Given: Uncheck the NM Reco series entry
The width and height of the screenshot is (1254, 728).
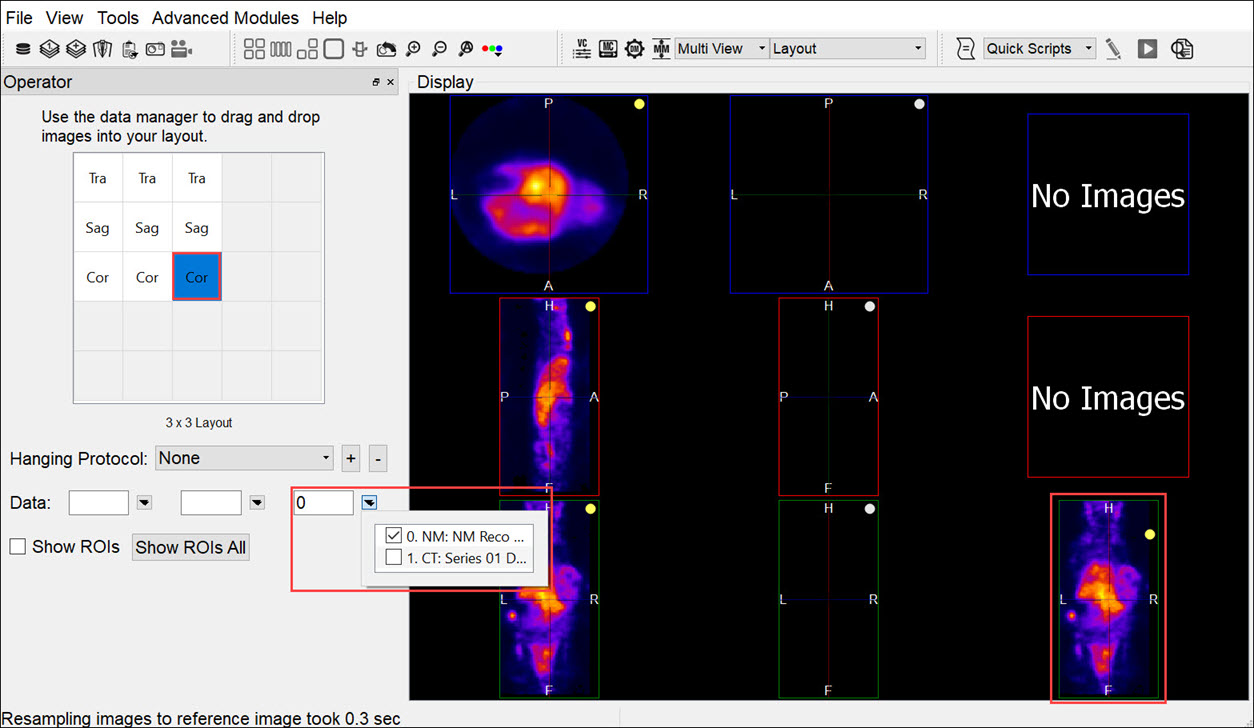Looking at the screenshot, I should (394, 535).
